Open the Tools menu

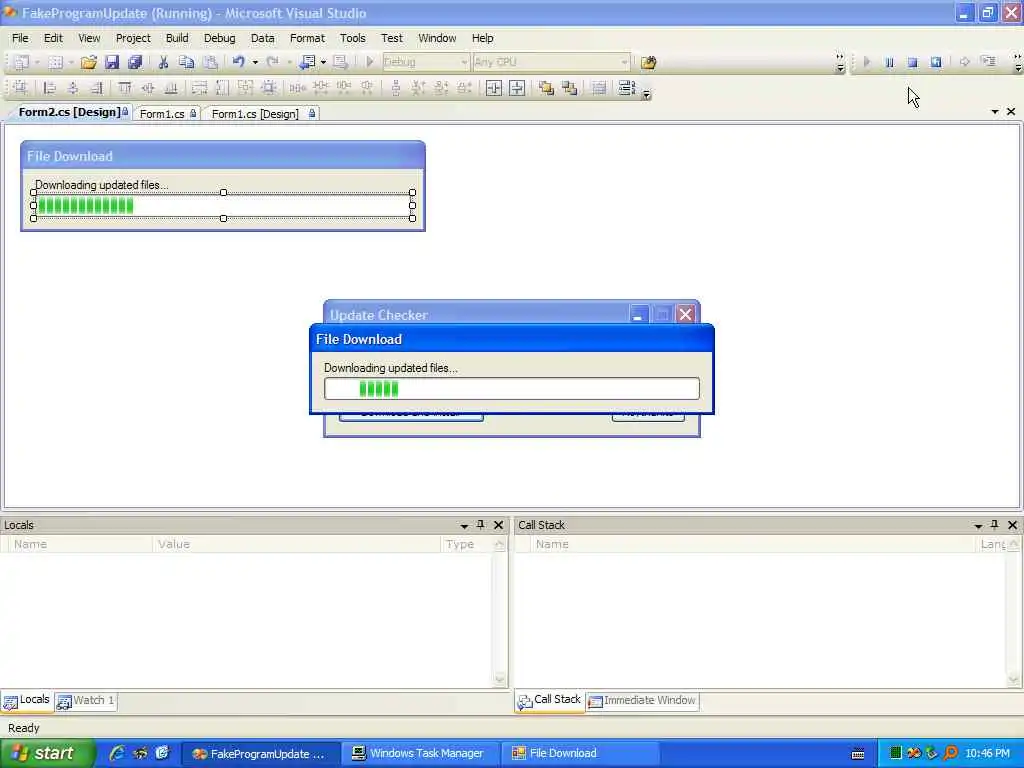pyautogui.click(x=353, y=38)
